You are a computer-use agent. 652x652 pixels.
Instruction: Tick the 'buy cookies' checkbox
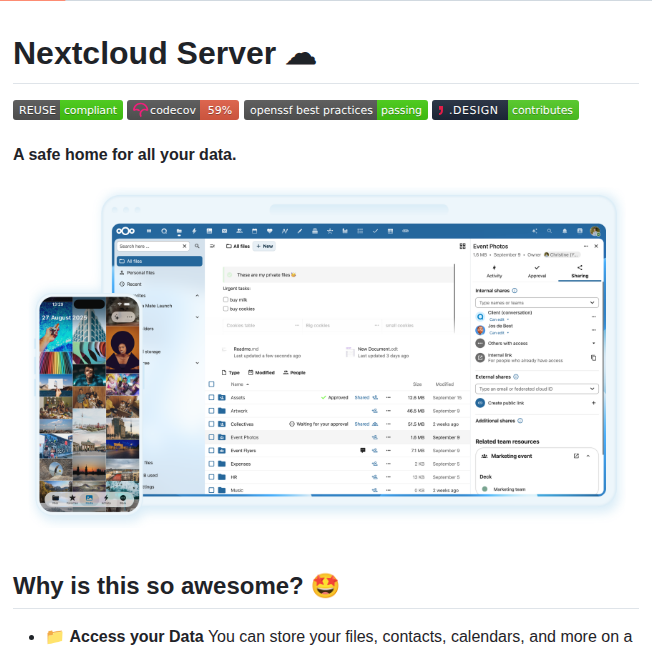tap(225, 309)
